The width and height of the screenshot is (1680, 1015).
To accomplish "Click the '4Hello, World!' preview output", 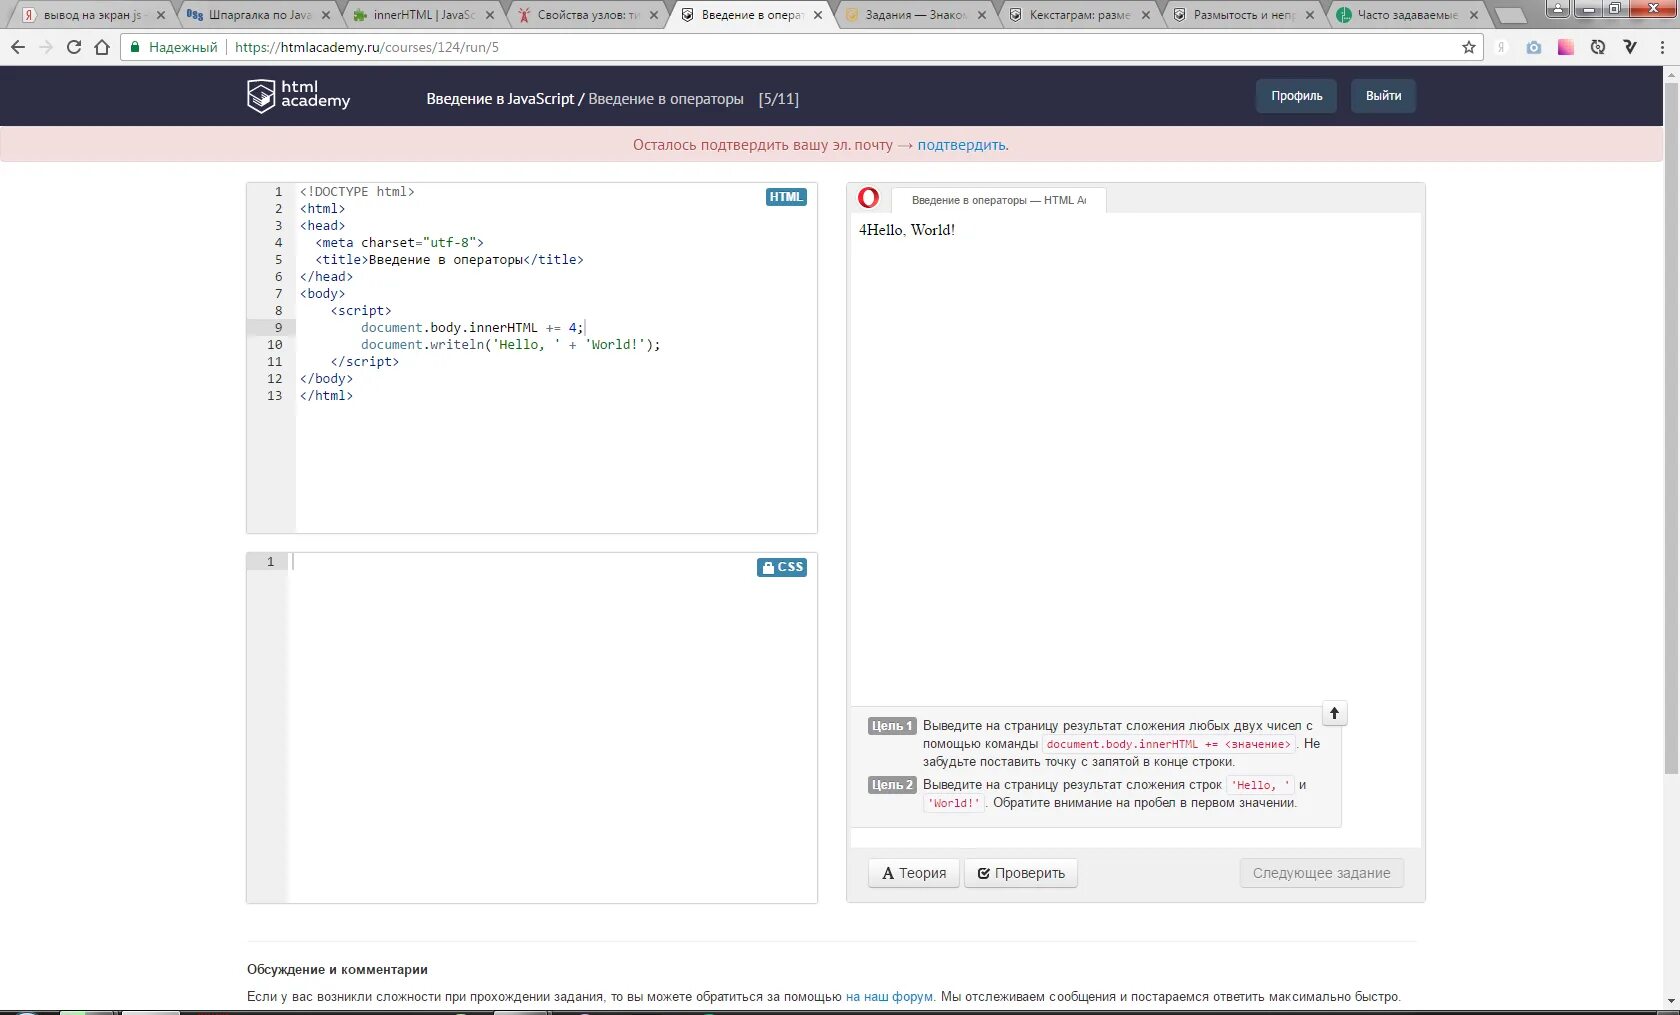I will coord(907,230).
